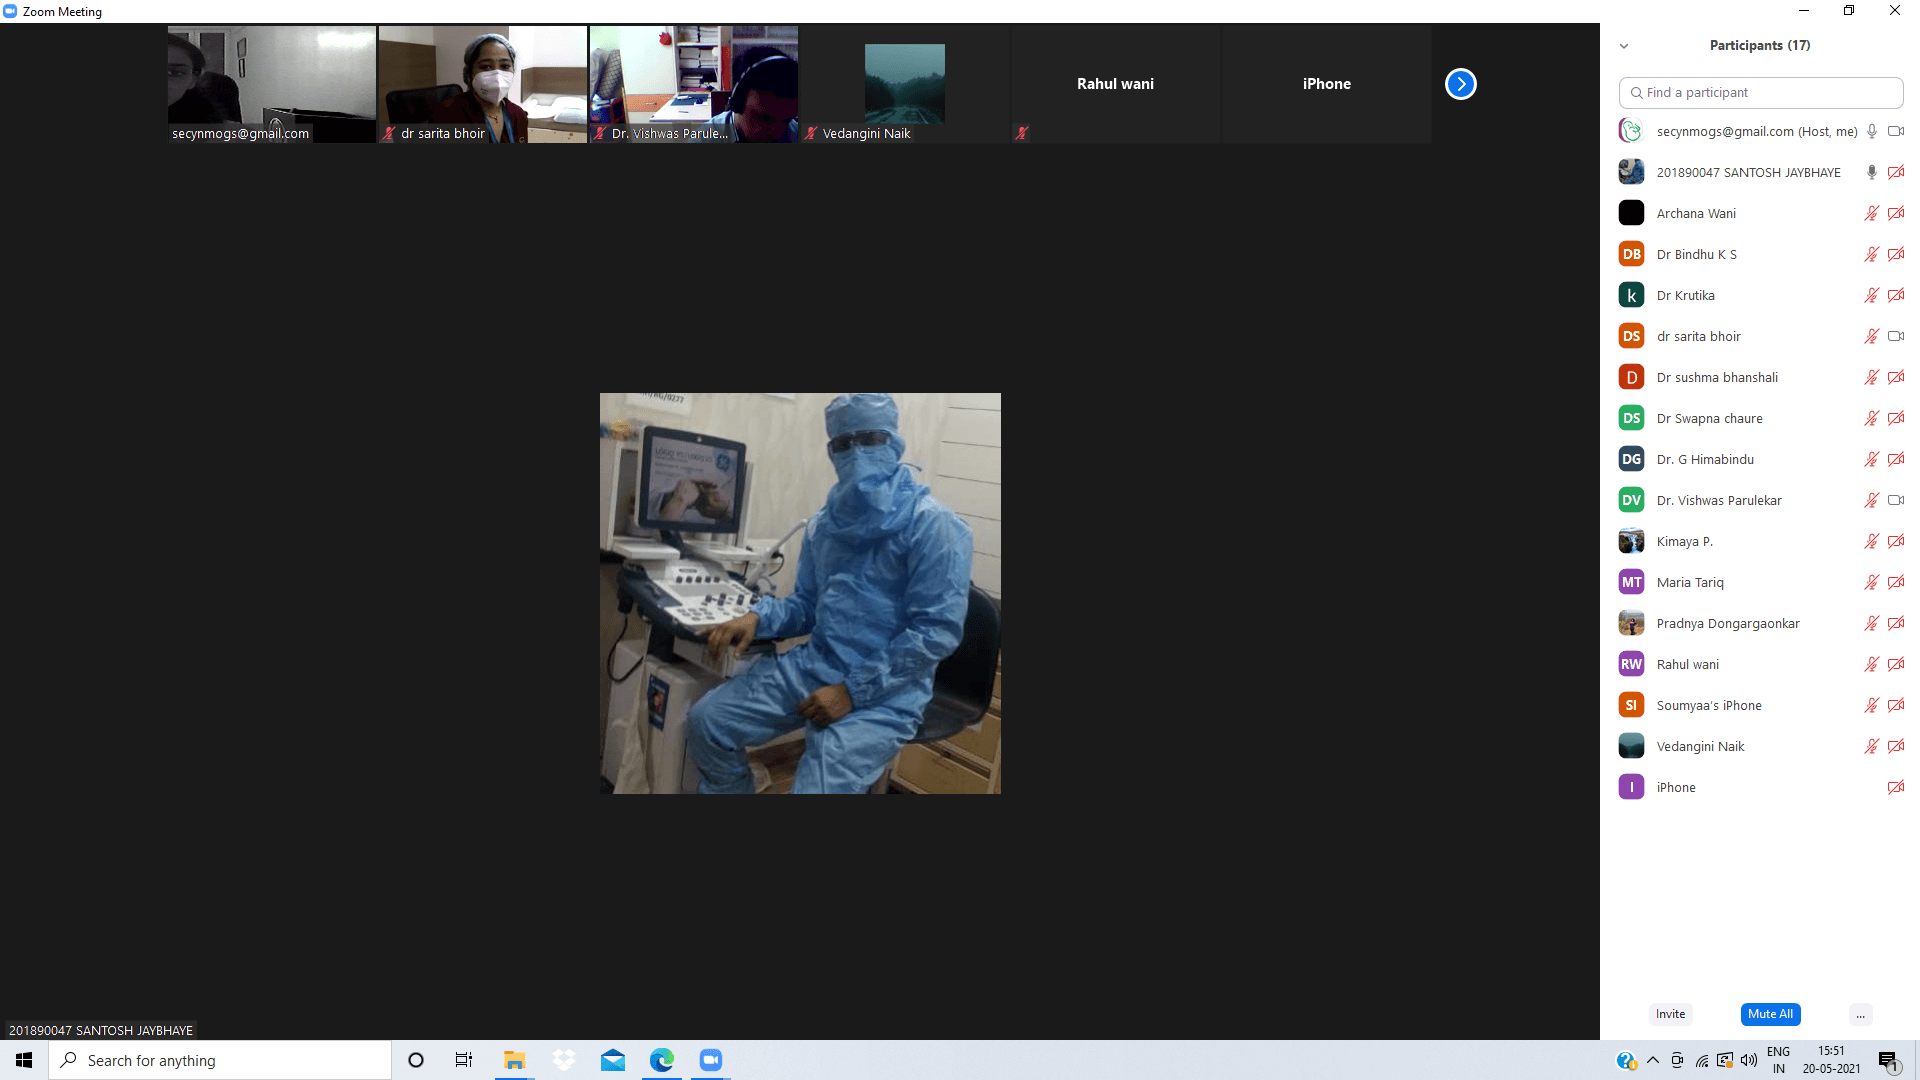Viewport: 1920px width, 1080px height.
Task: Click microphone icon next to SANTOSH JAYBHAYE
Action: click(1871, 172)
